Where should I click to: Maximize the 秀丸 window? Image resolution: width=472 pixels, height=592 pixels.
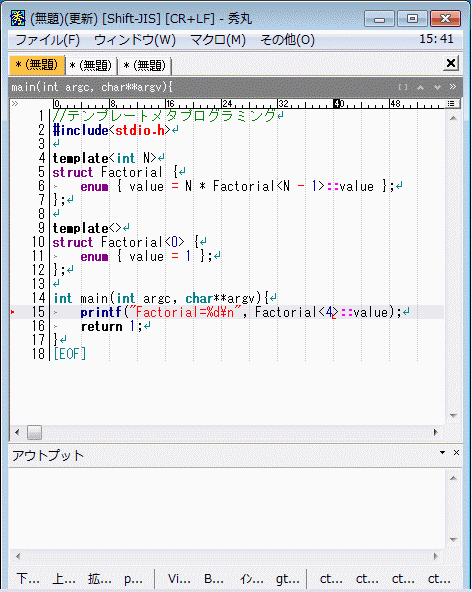click(412, 18)
